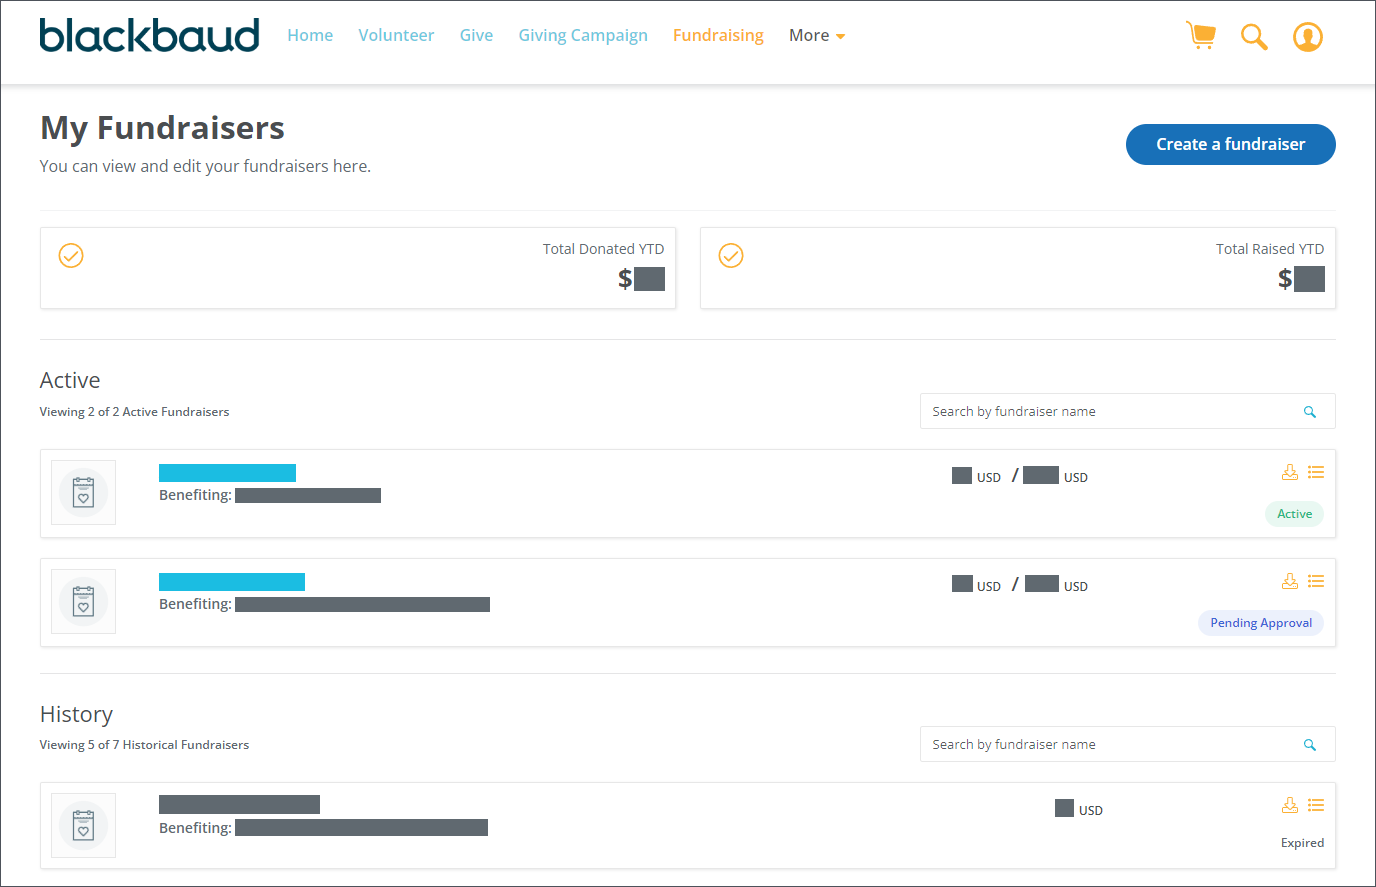
Task: Go to the Home page
Action: [310, 36]
